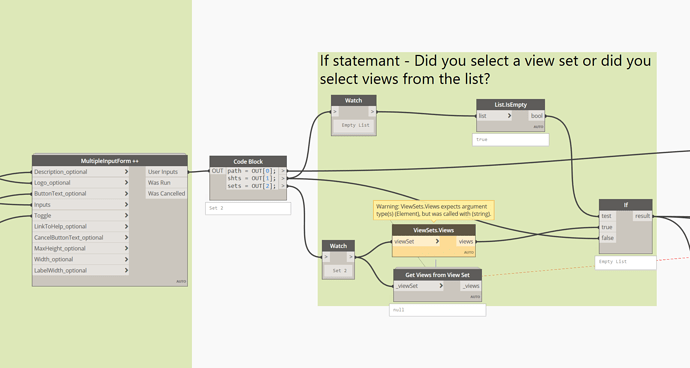Click the If statemant group title text
The height and width of the screenshot is (368, 690).
tap(485, 70)
